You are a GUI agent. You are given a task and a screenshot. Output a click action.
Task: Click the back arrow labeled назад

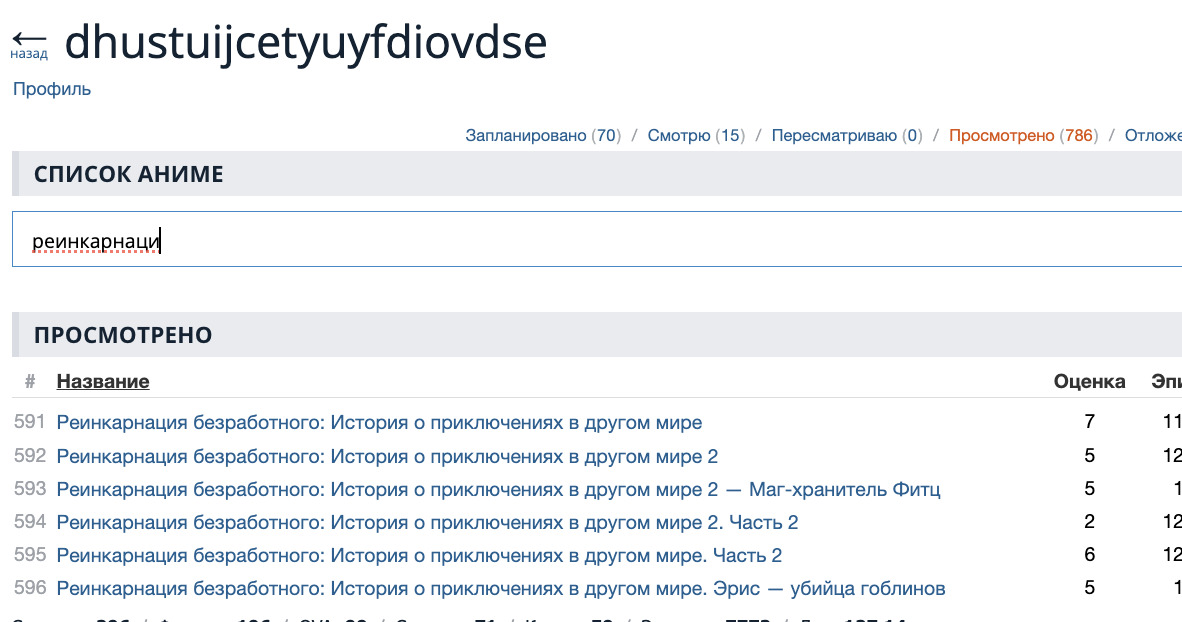pyautogui.click(x=29, y=43)
